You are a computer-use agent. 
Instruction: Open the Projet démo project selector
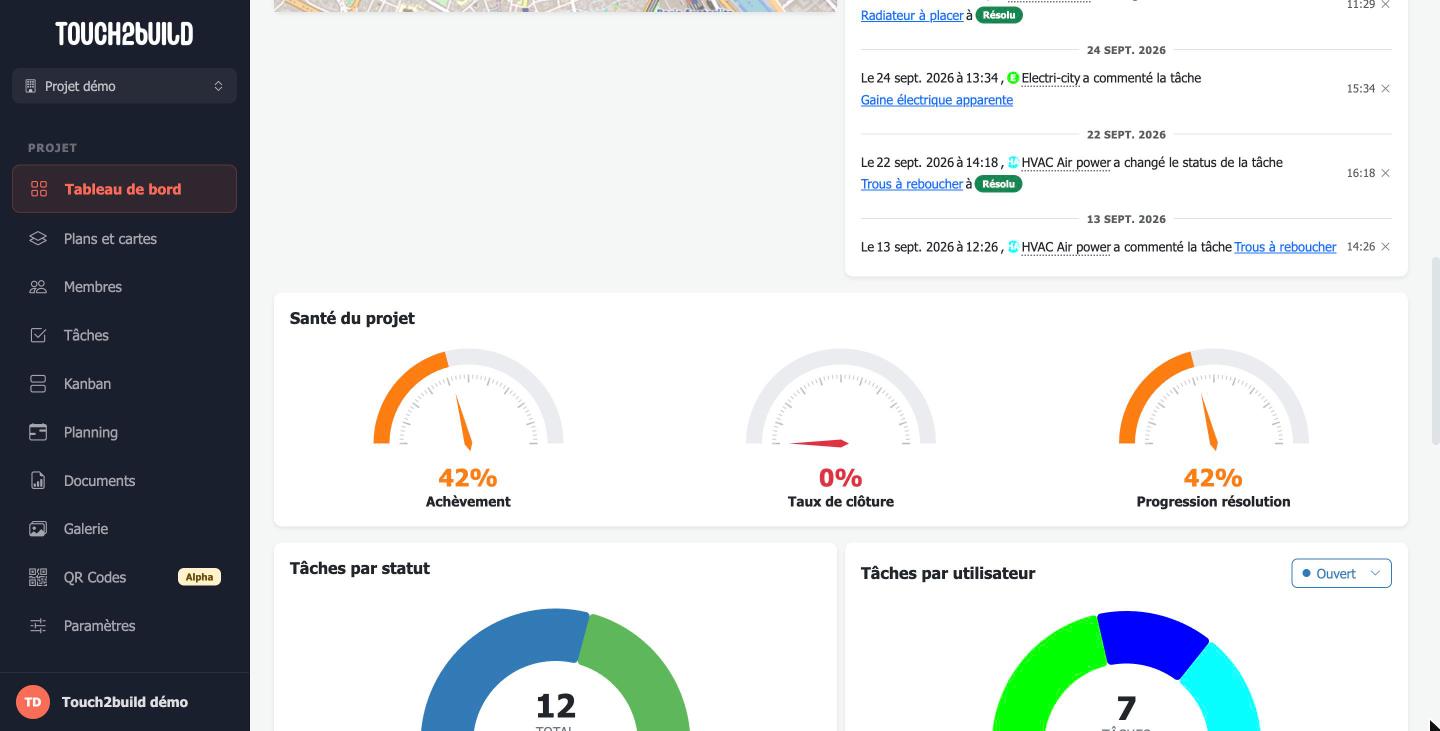[124, 86]
